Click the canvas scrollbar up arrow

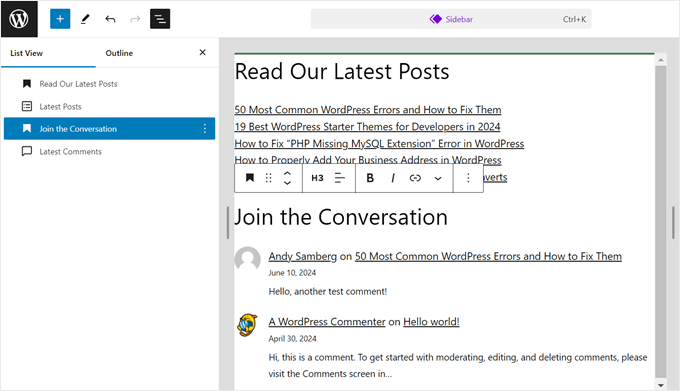point(660,60)
